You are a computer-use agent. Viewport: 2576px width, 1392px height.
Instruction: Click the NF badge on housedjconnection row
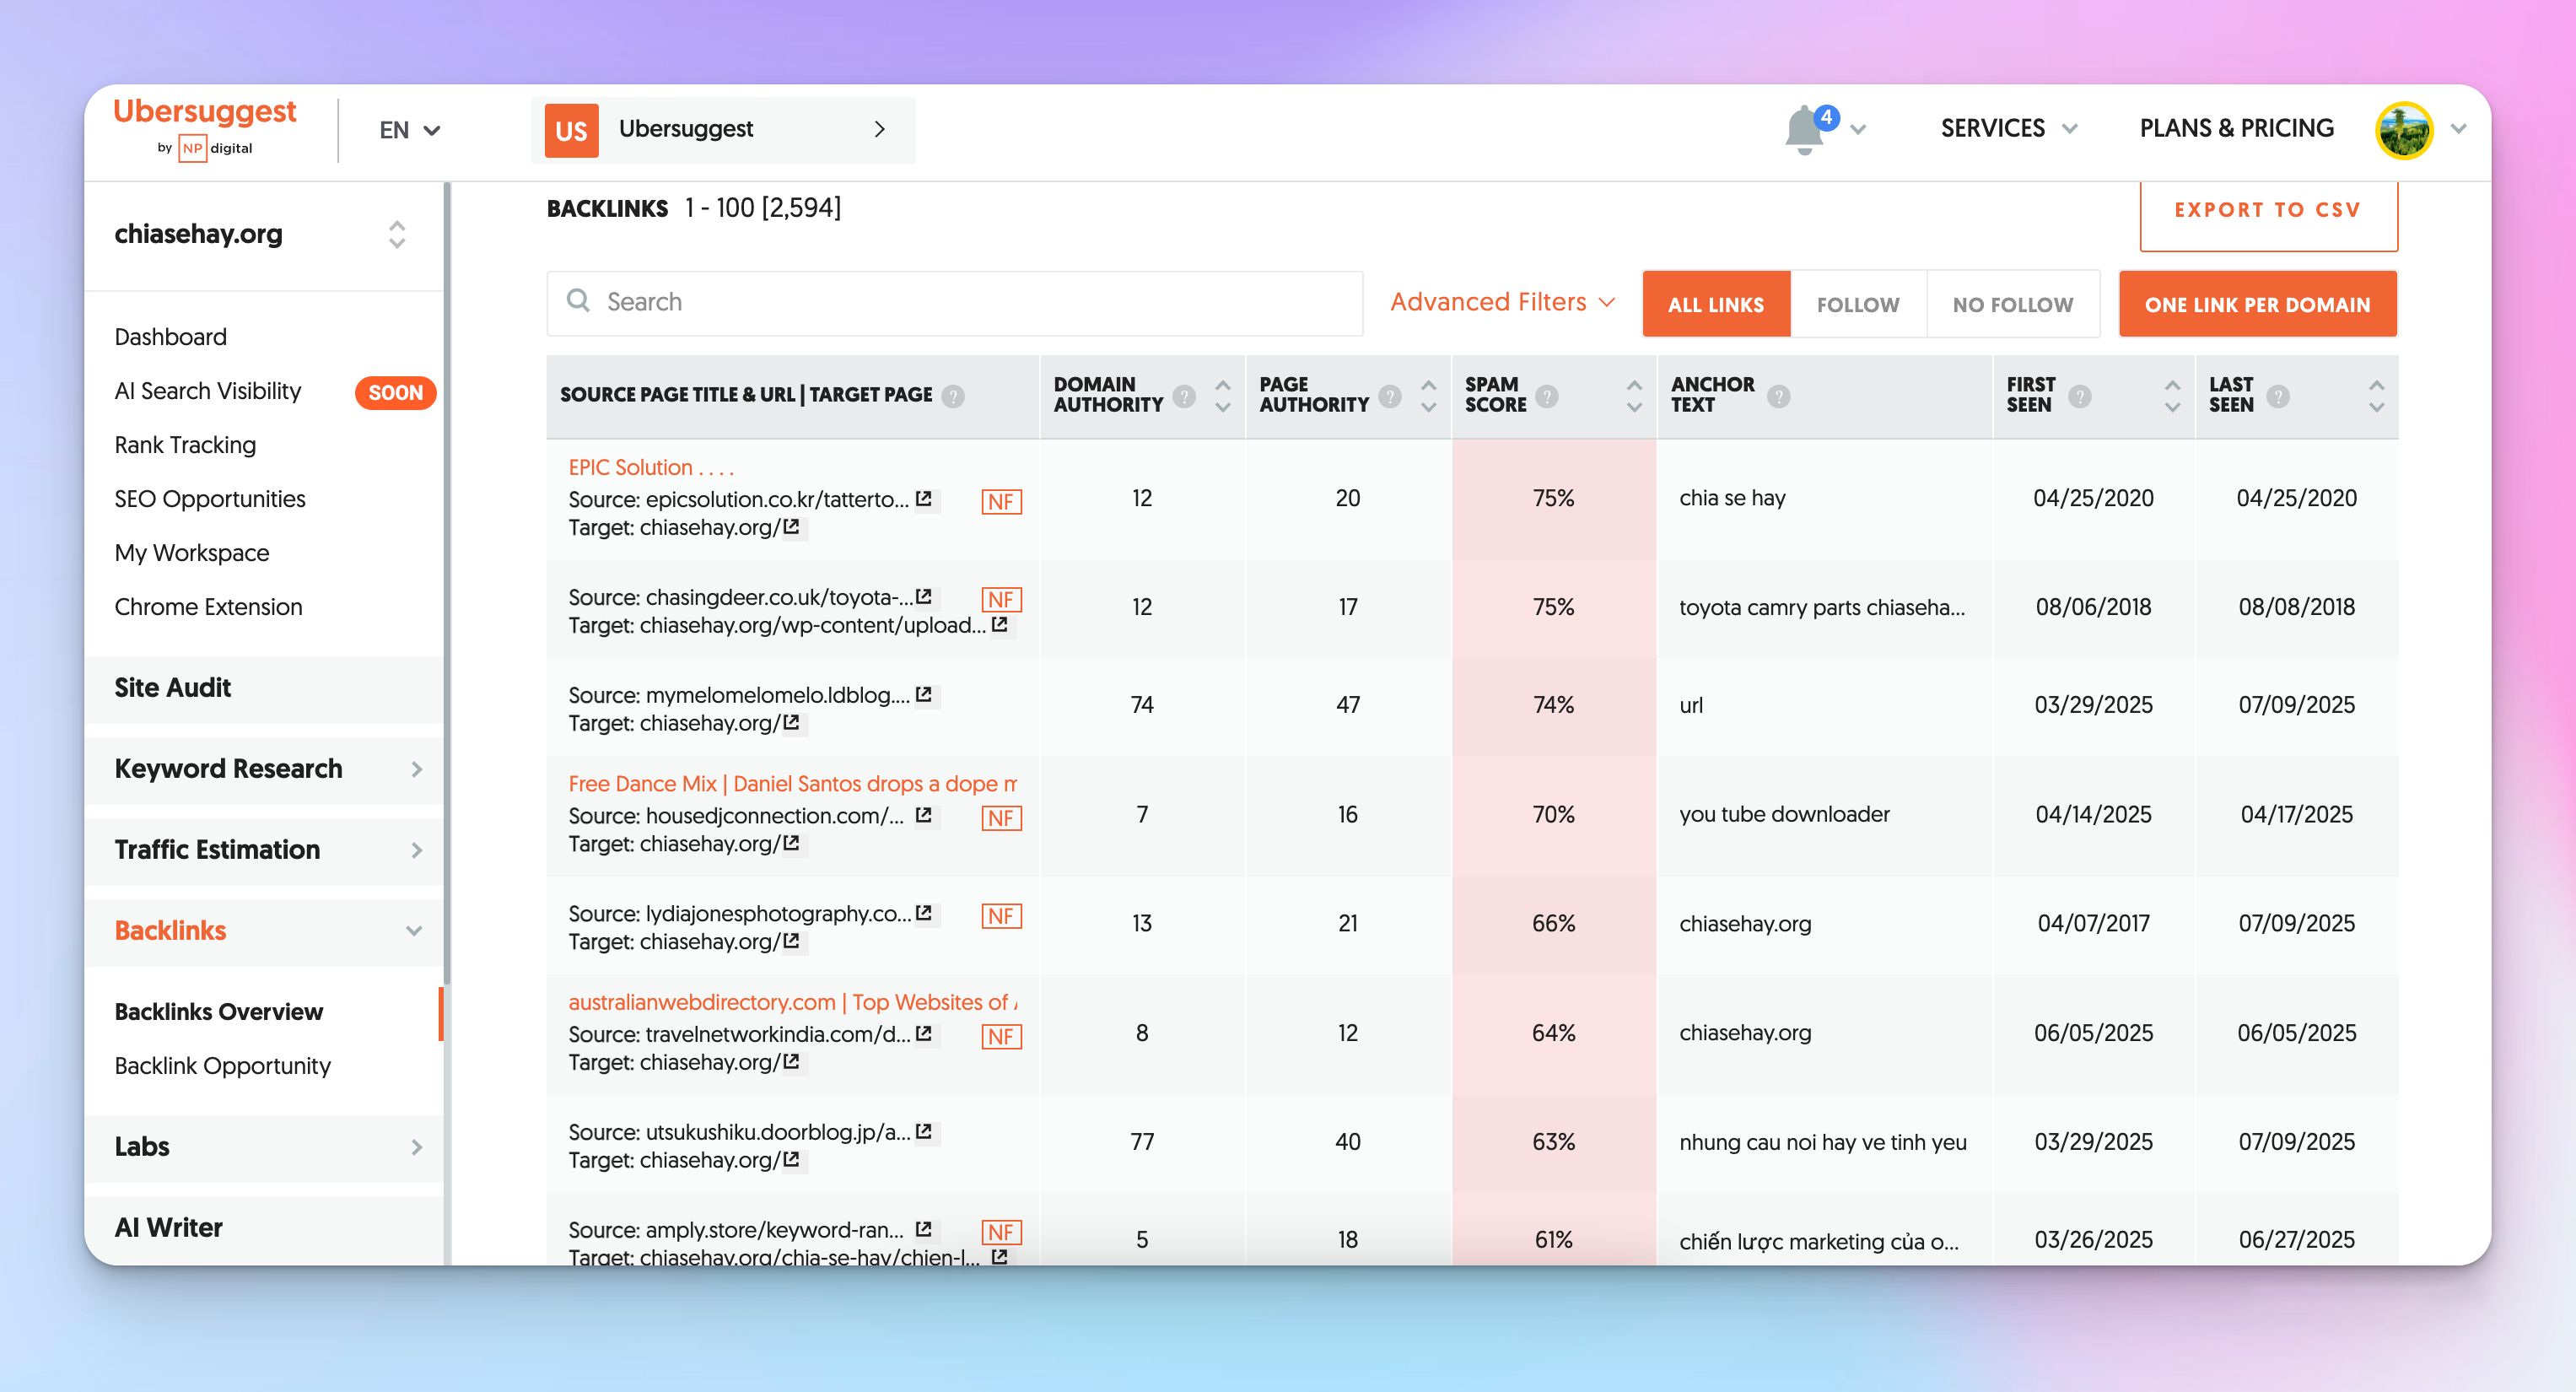click(1001, 818)
